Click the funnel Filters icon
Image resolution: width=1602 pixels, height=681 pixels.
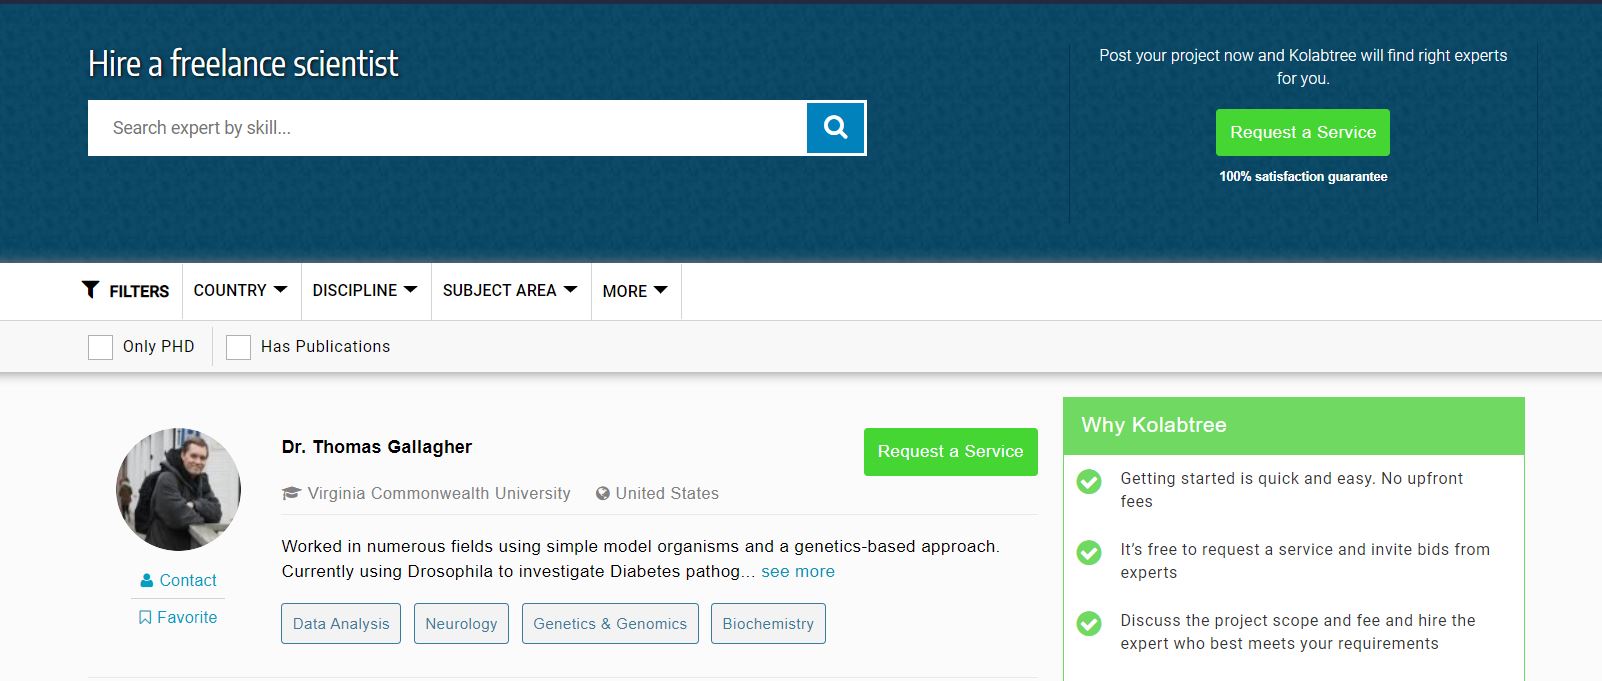point(90,290)
